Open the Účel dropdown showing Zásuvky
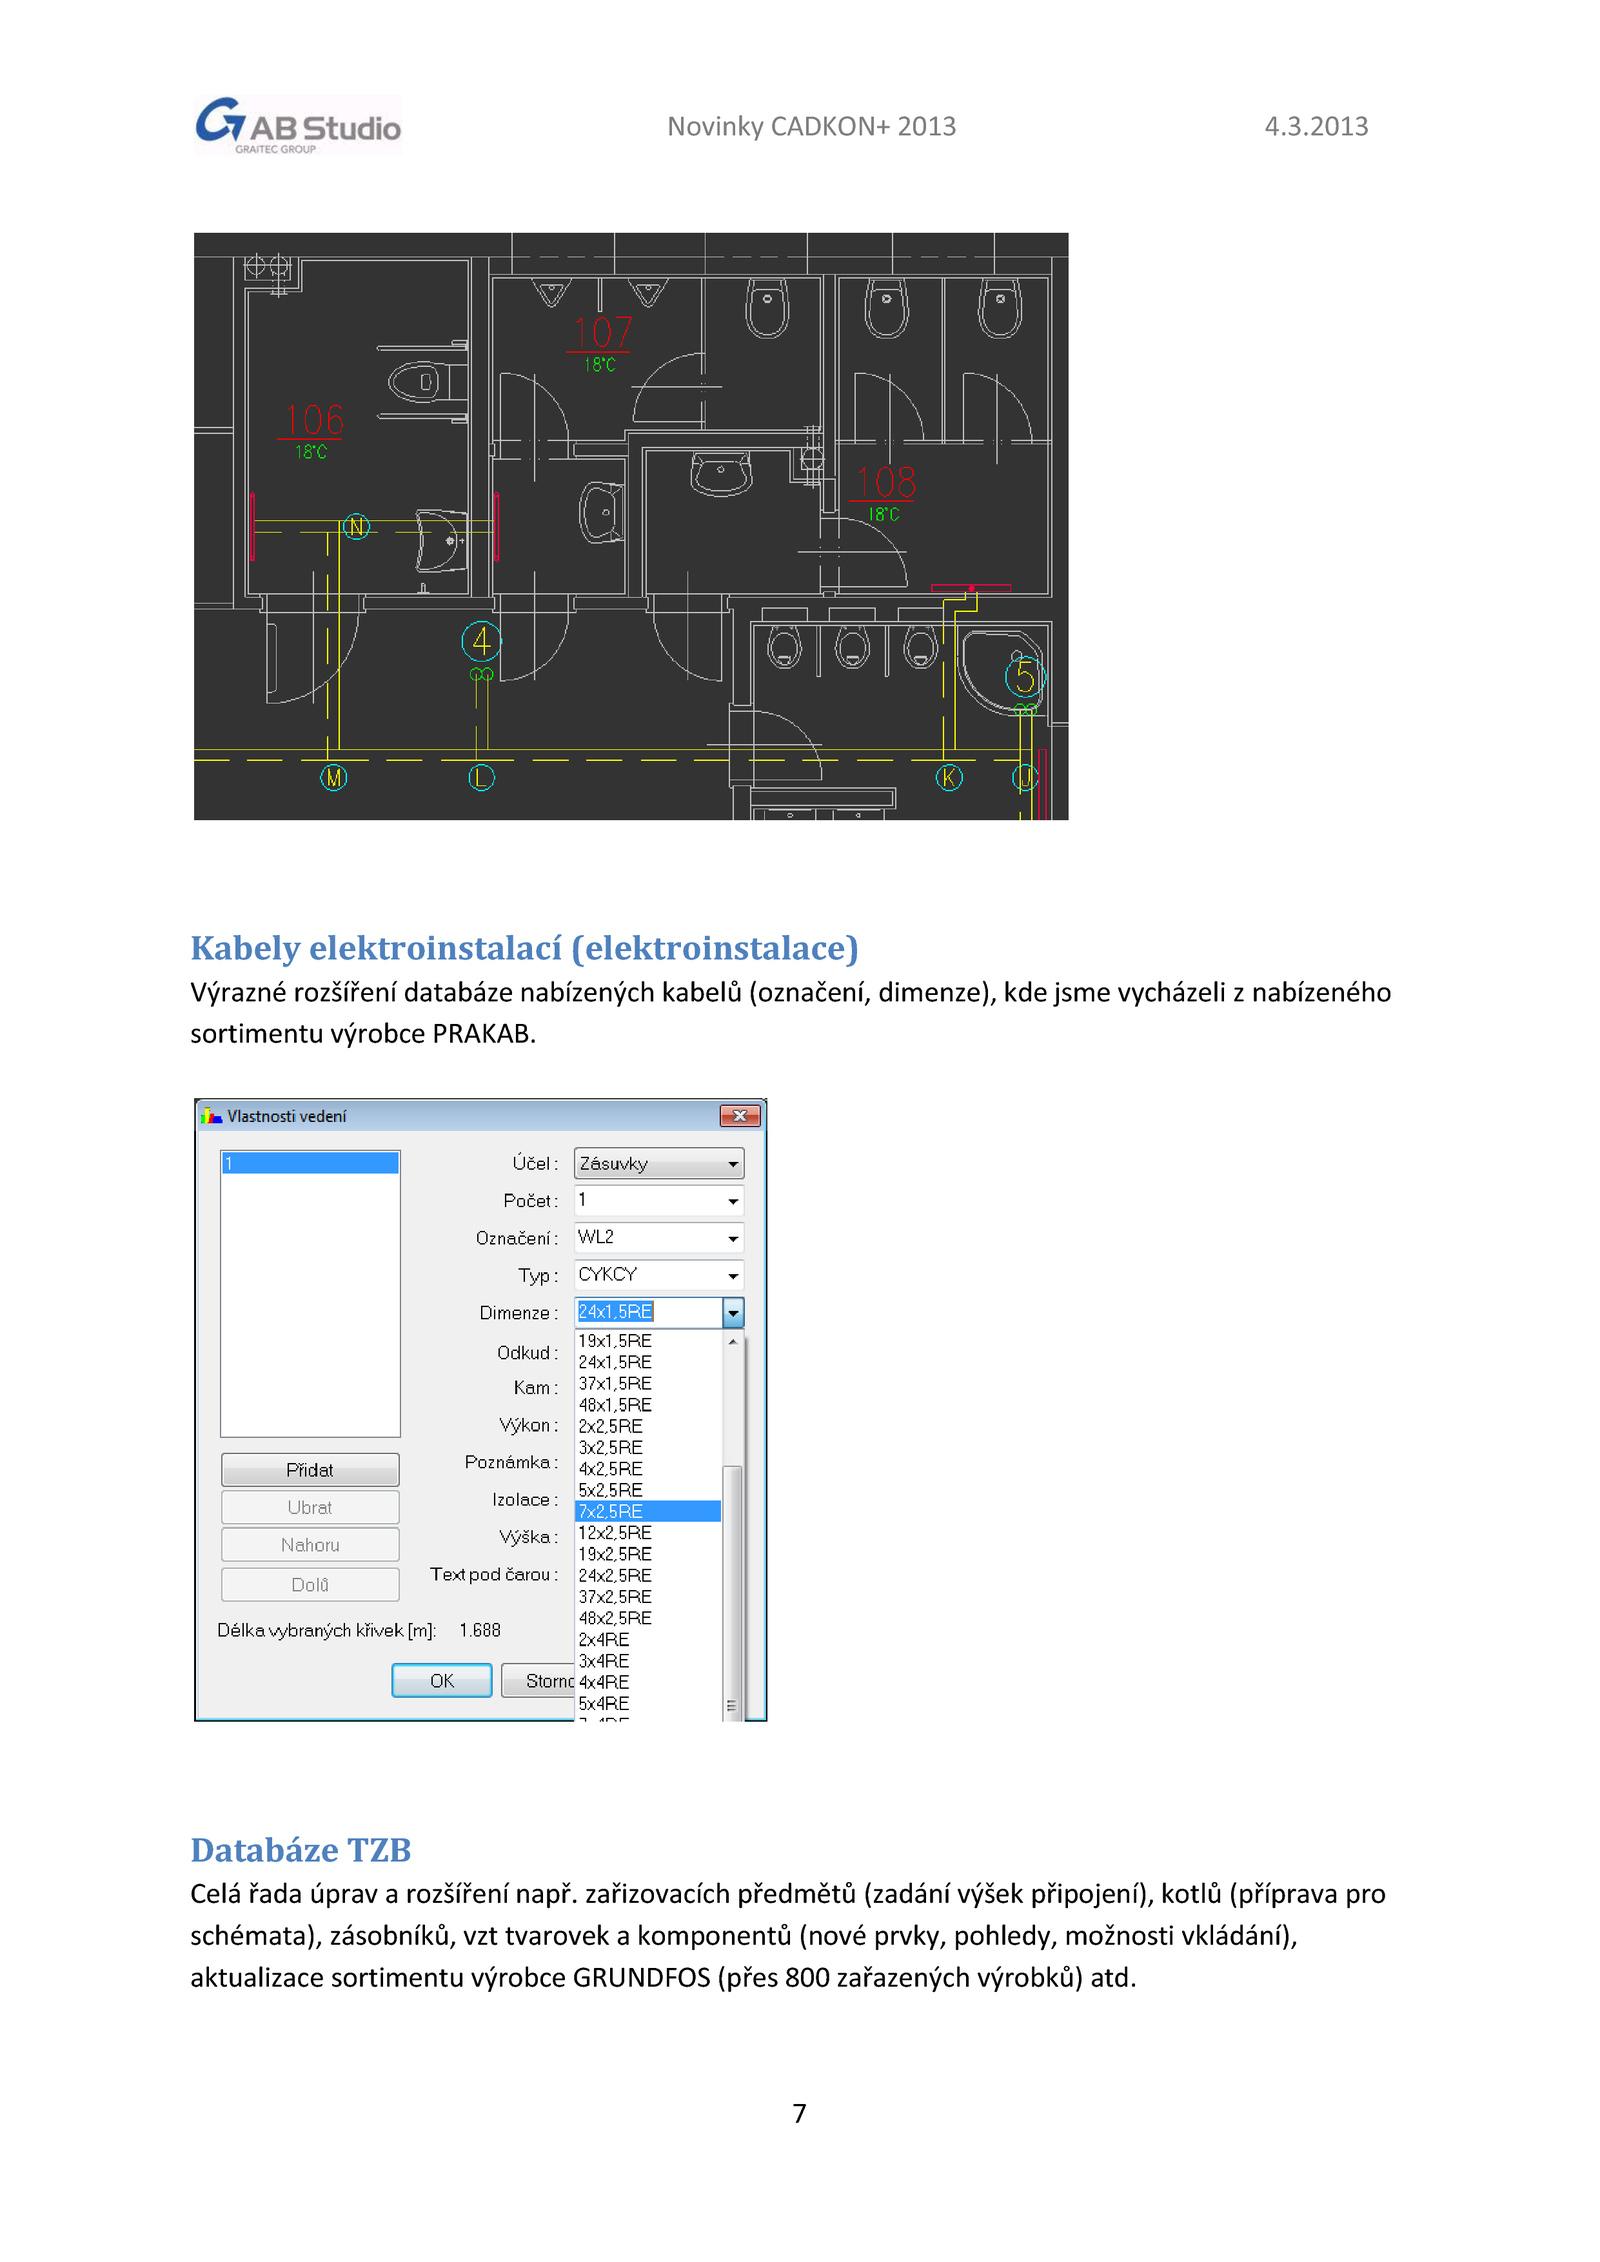Screen dimensions: 1600x2262 tap(659, 1164)
